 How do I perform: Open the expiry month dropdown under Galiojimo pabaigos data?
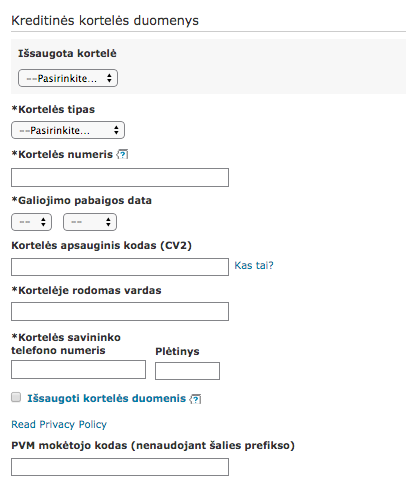coord(32,222)
